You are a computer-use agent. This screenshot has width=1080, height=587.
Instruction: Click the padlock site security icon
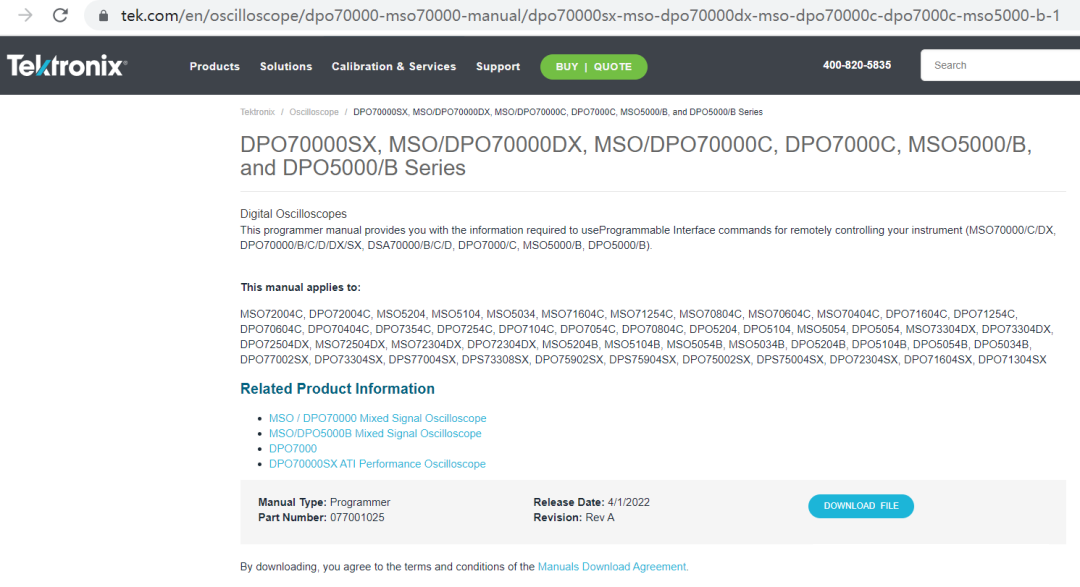click(103, 15)
